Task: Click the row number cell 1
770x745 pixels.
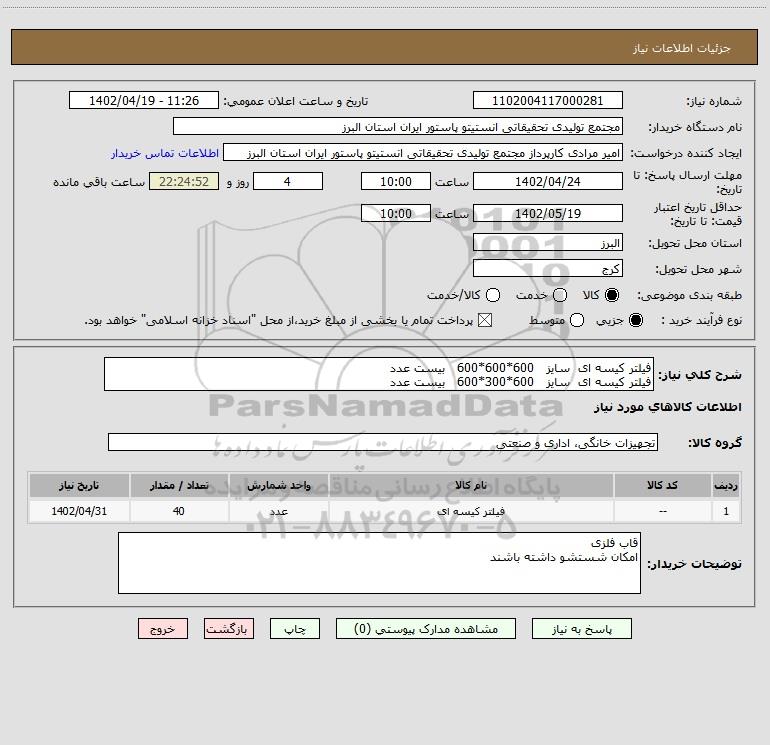Action: pos(726,511)
